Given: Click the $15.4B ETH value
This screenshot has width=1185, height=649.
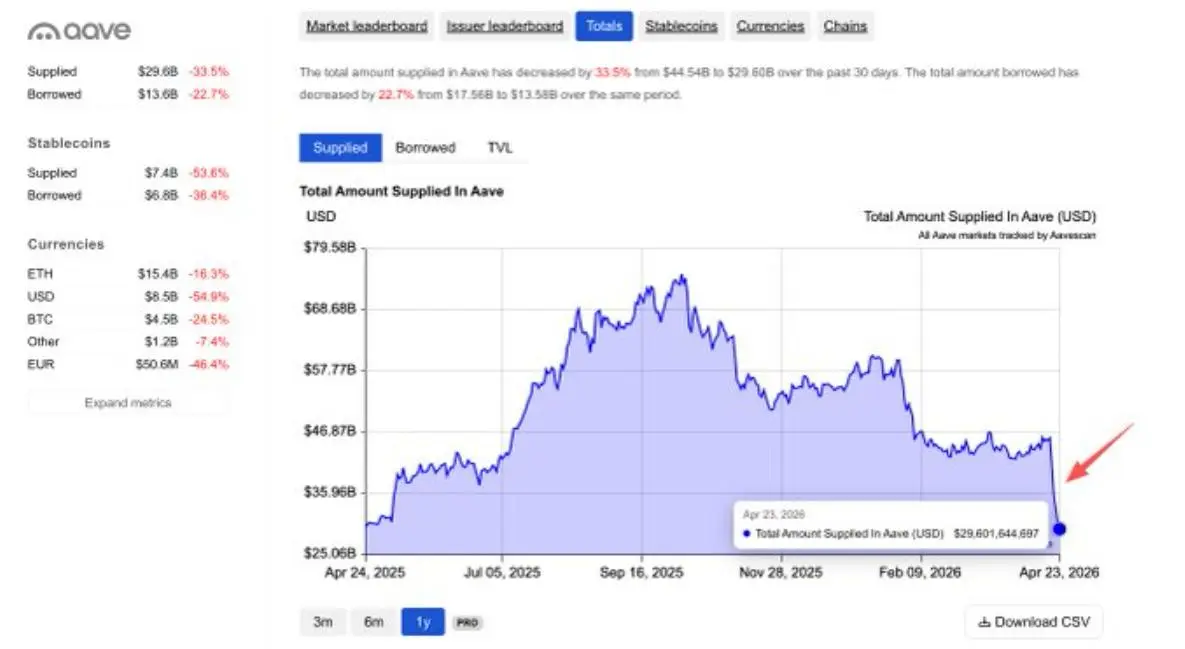Looking at the screenshot, I should click(x=157, y=274).
